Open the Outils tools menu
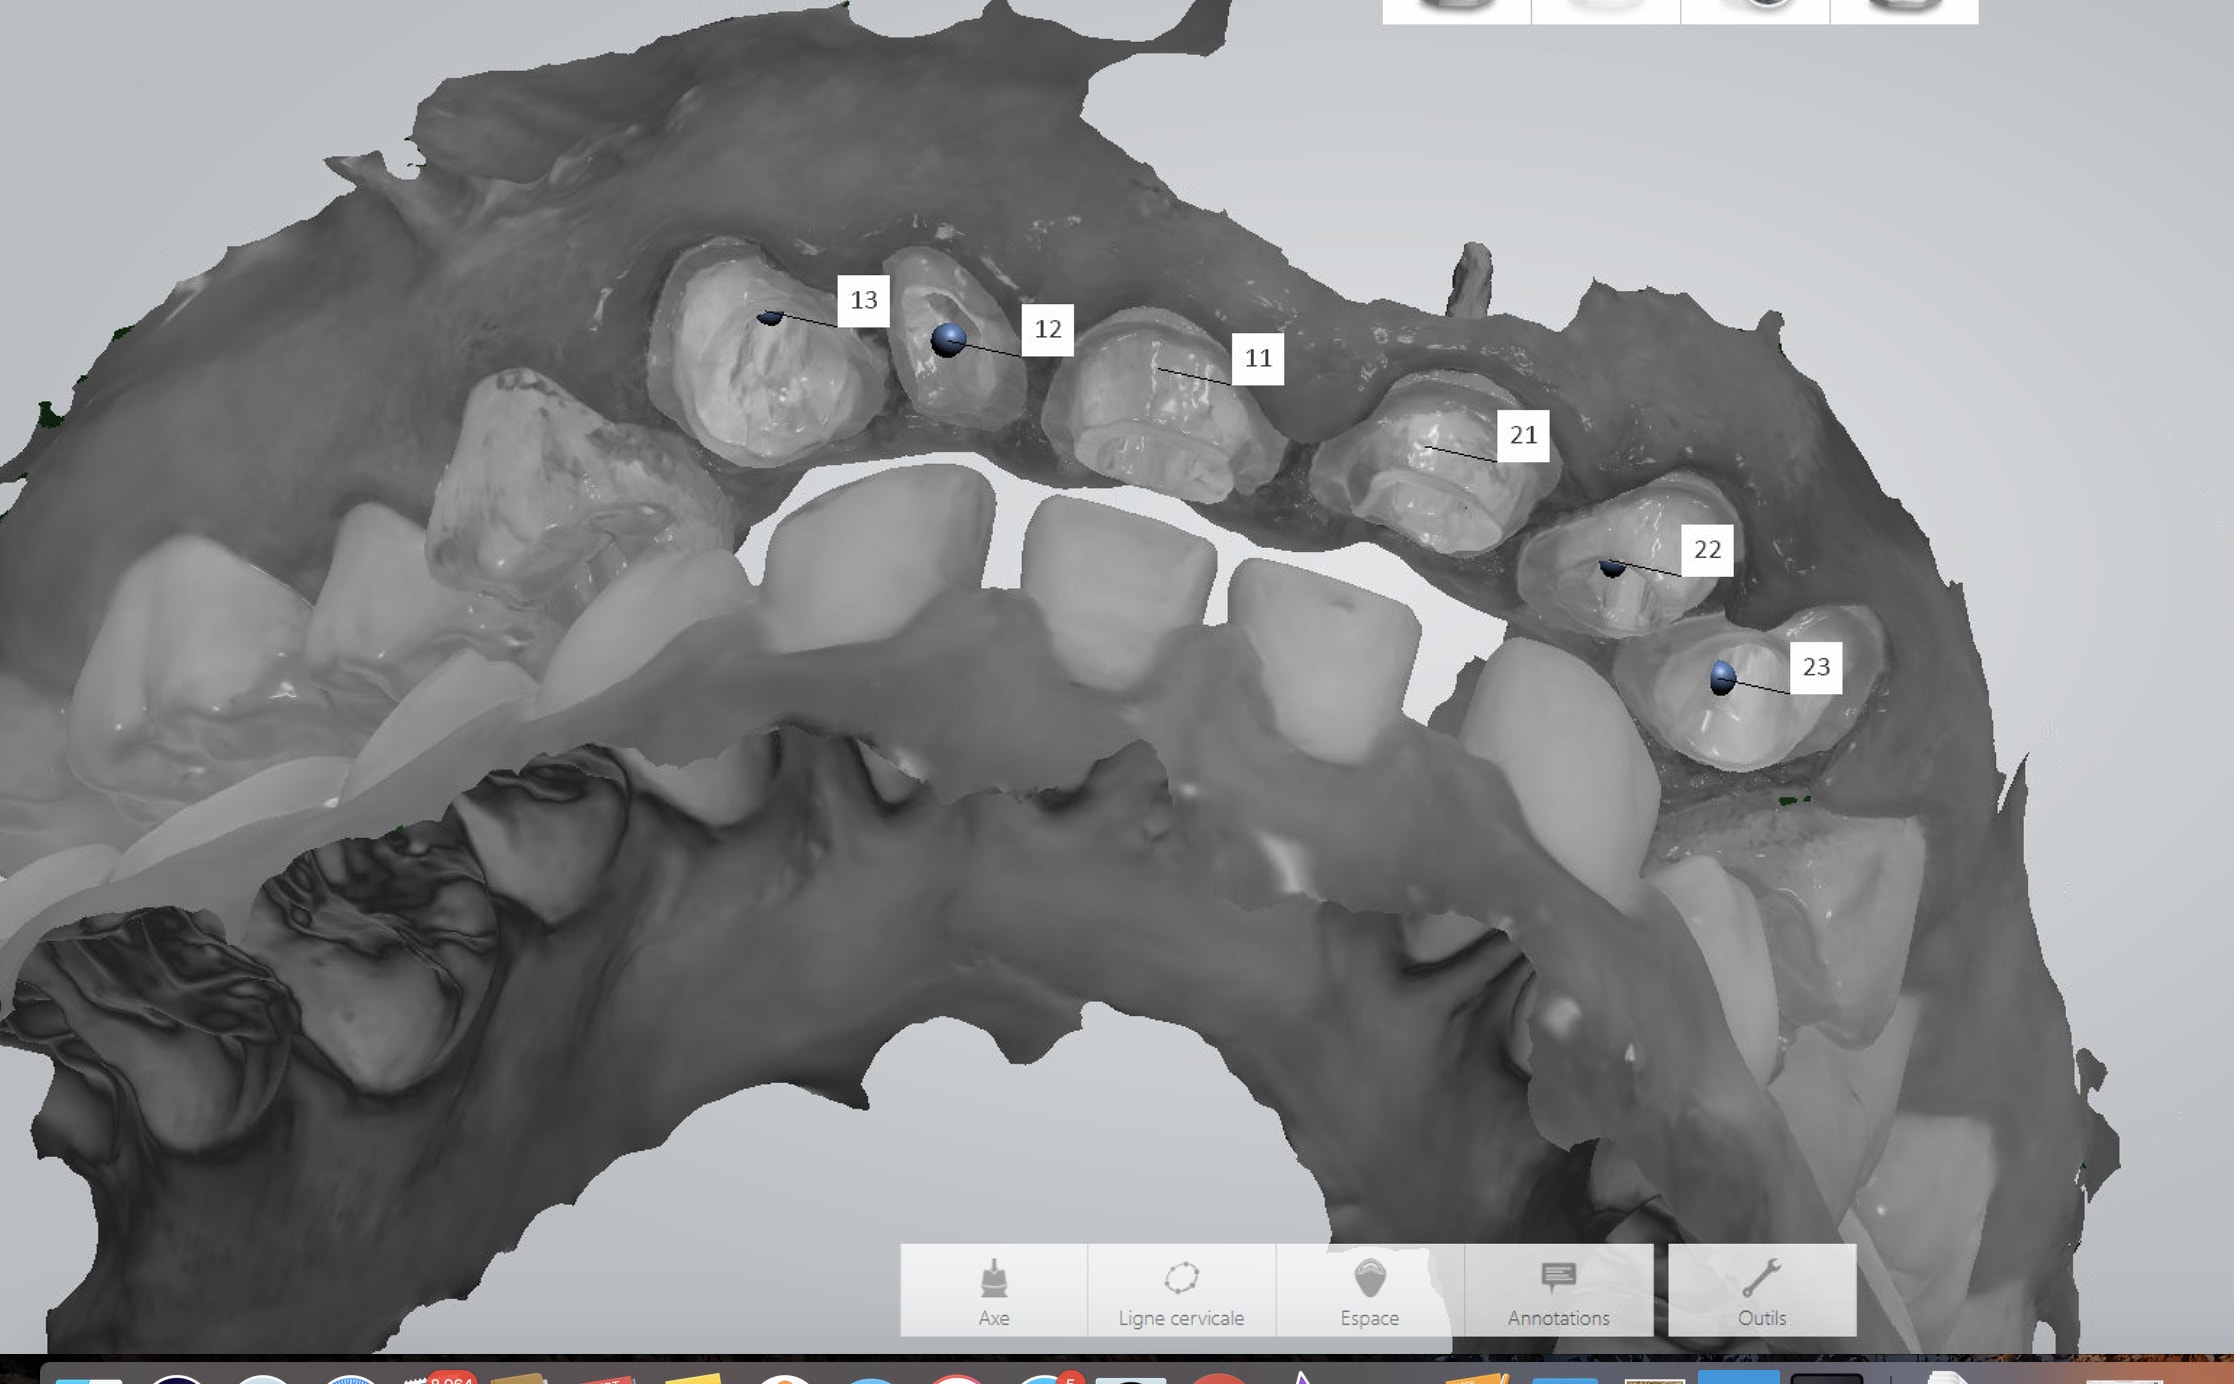 tap(1761, 1290)
